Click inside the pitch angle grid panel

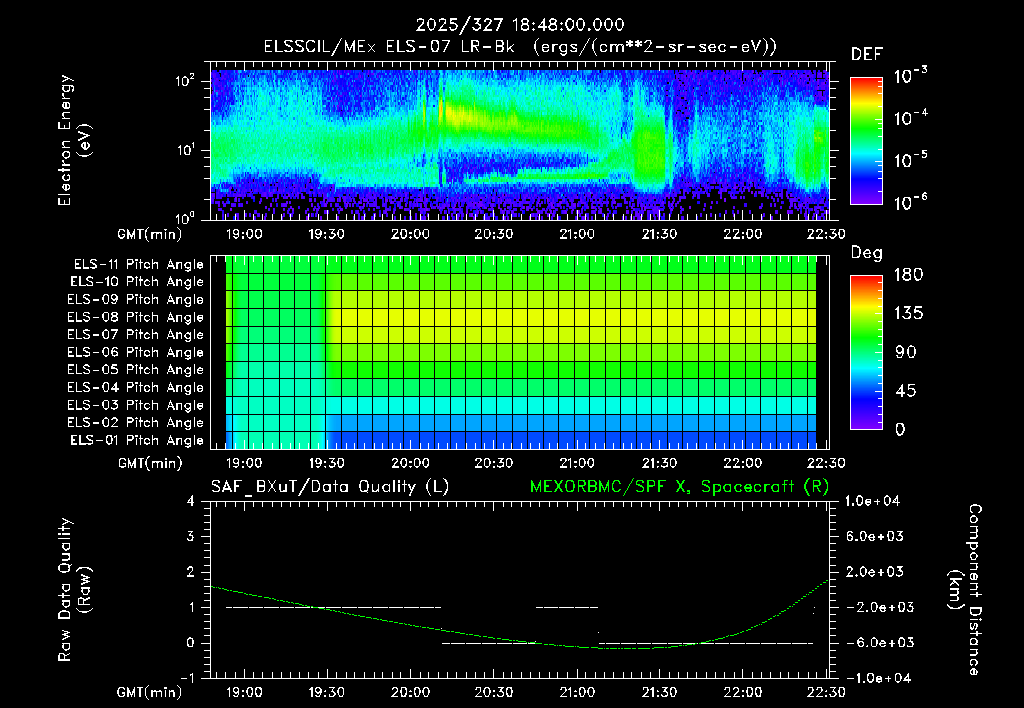520,352
